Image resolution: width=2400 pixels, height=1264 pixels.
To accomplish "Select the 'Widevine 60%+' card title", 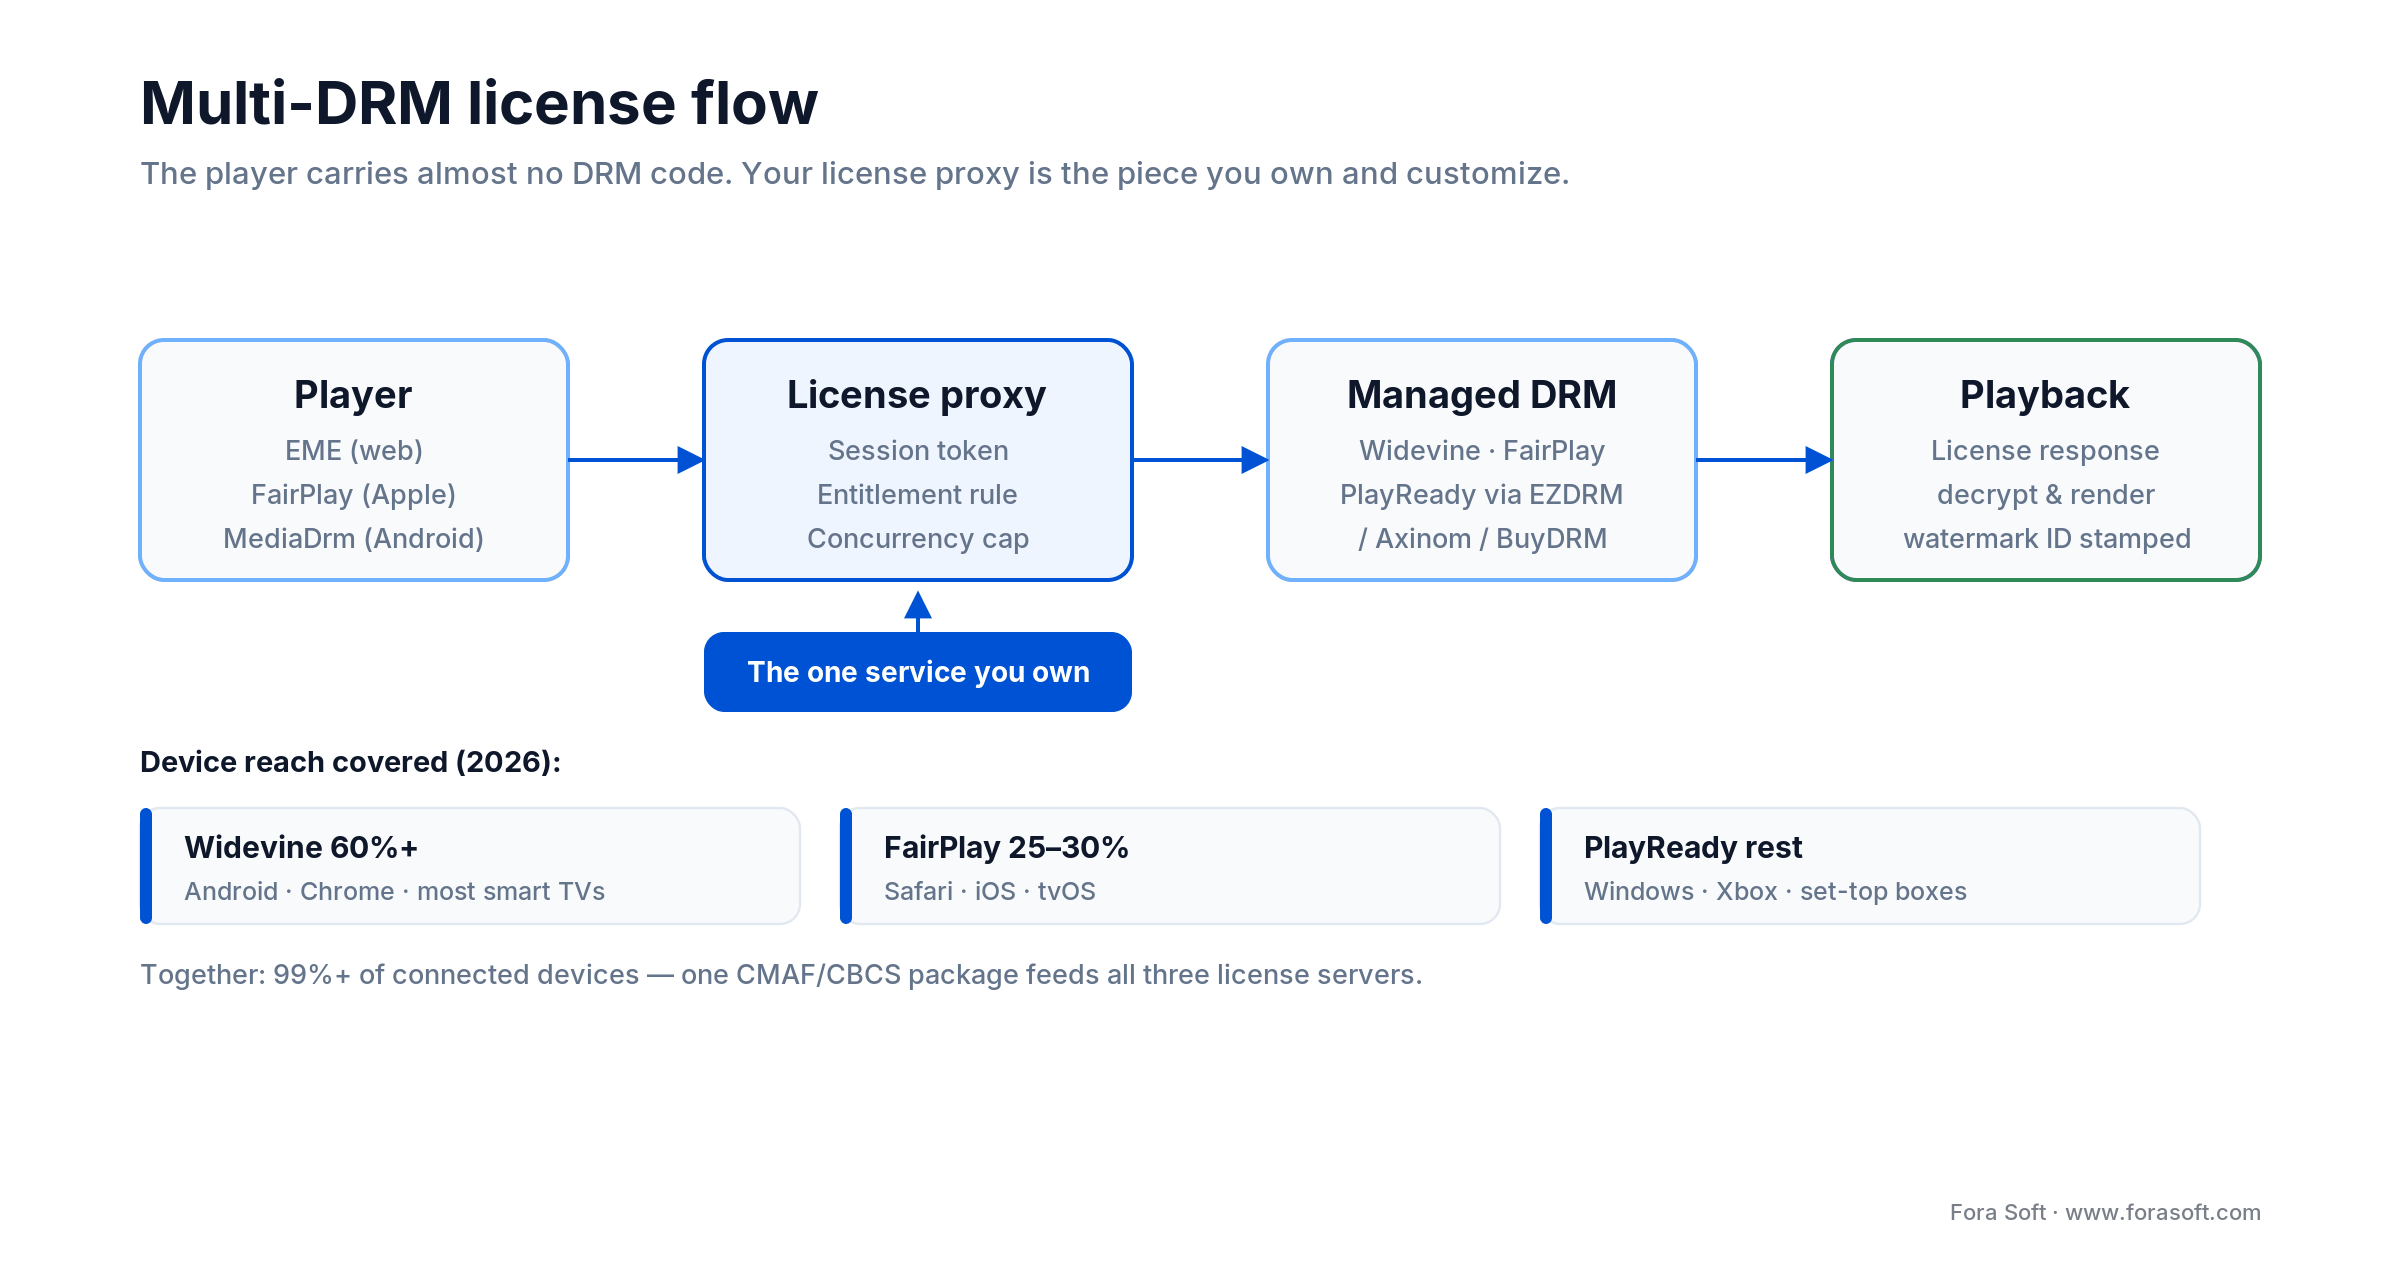I will pyautogui.click(x=301, y=848).
